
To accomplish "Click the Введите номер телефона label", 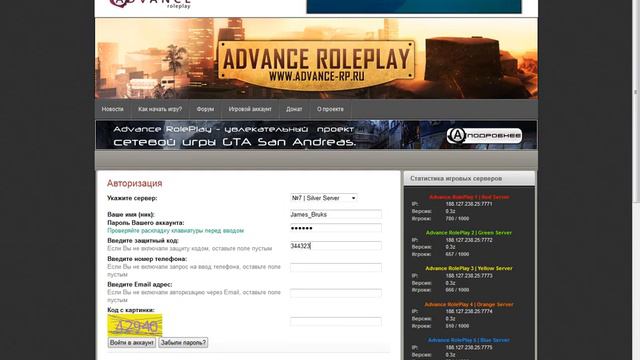I will (x=147, y=259).
